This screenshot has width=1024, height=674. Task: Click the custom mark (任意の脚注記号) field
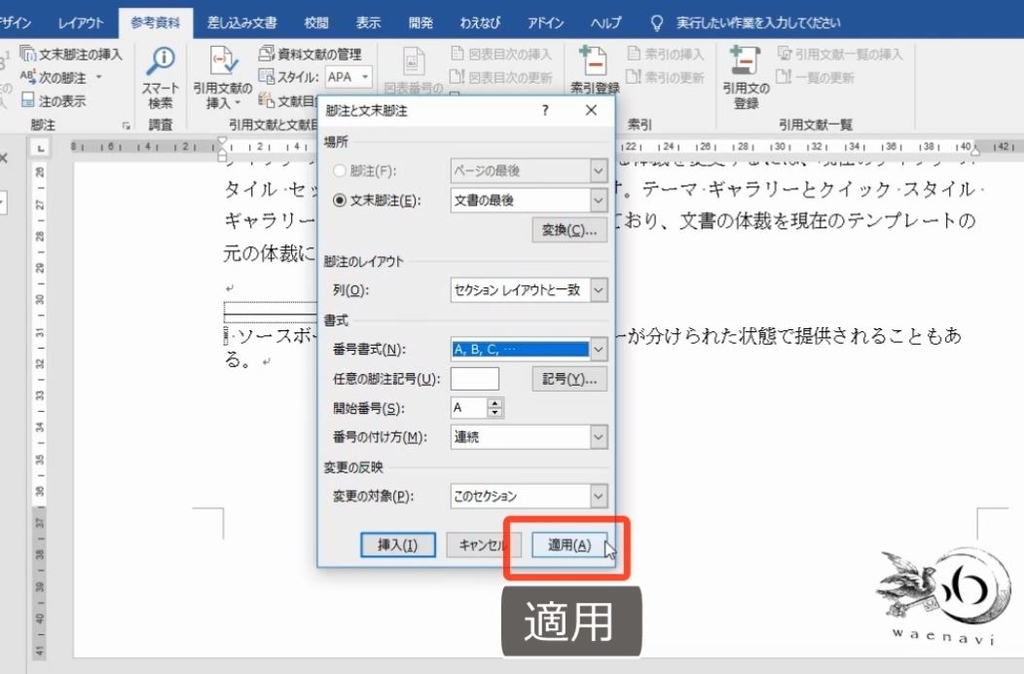pos(475,379)
